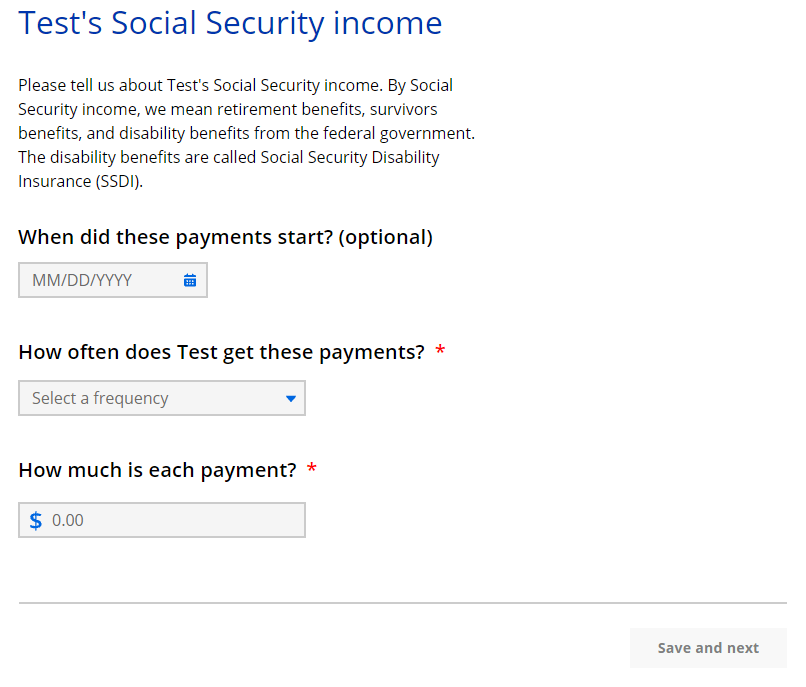The width and height of the screenshot is (806, 687).
Task: Click the 'How much is each payment?' label
Action: click(157, 470)
